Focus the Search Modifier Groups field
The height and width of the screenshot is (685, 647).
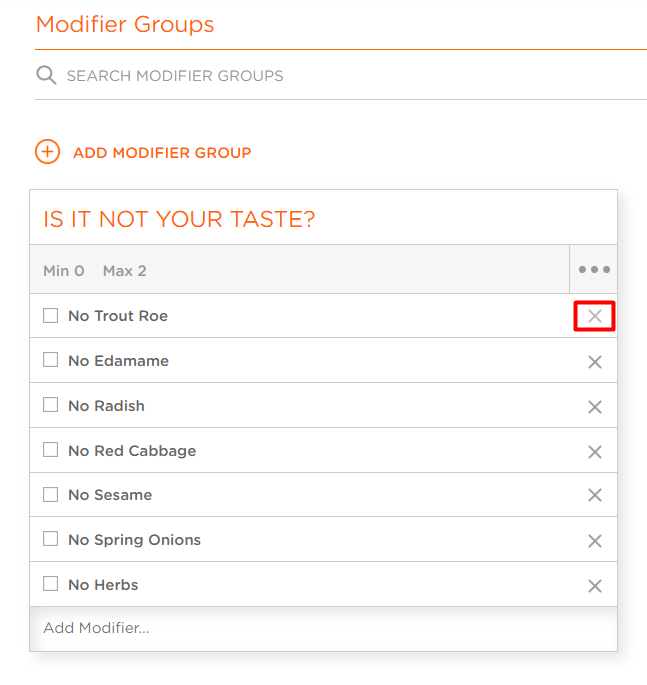pyautogui.click(x=341, y=76)
